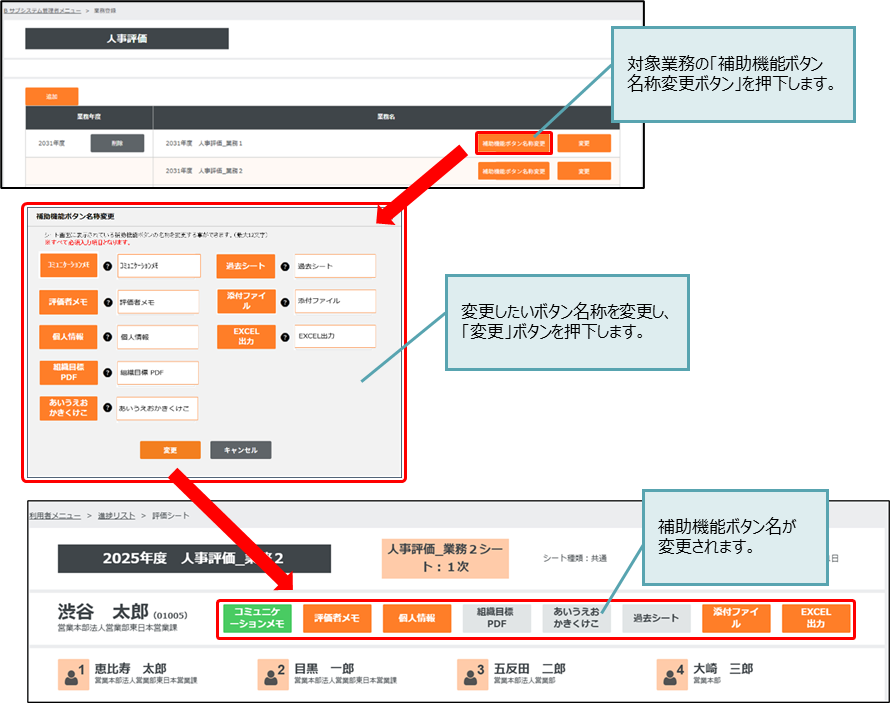Screen dimensions: 890x703
Task: Select evaluator 3 avatar for 五反田 二郎
Action: click(x=472, y=675)
